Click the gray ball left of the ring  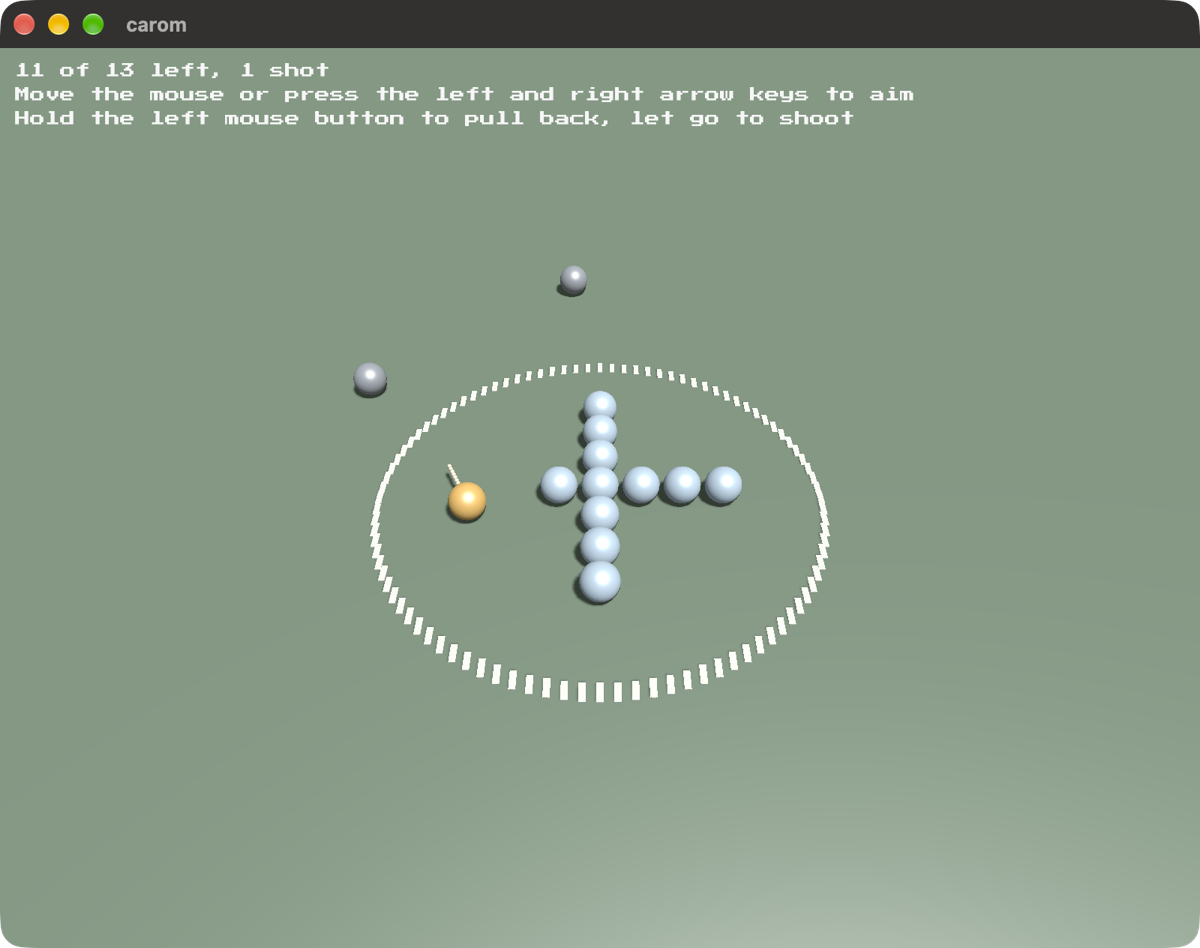(370, 378)
